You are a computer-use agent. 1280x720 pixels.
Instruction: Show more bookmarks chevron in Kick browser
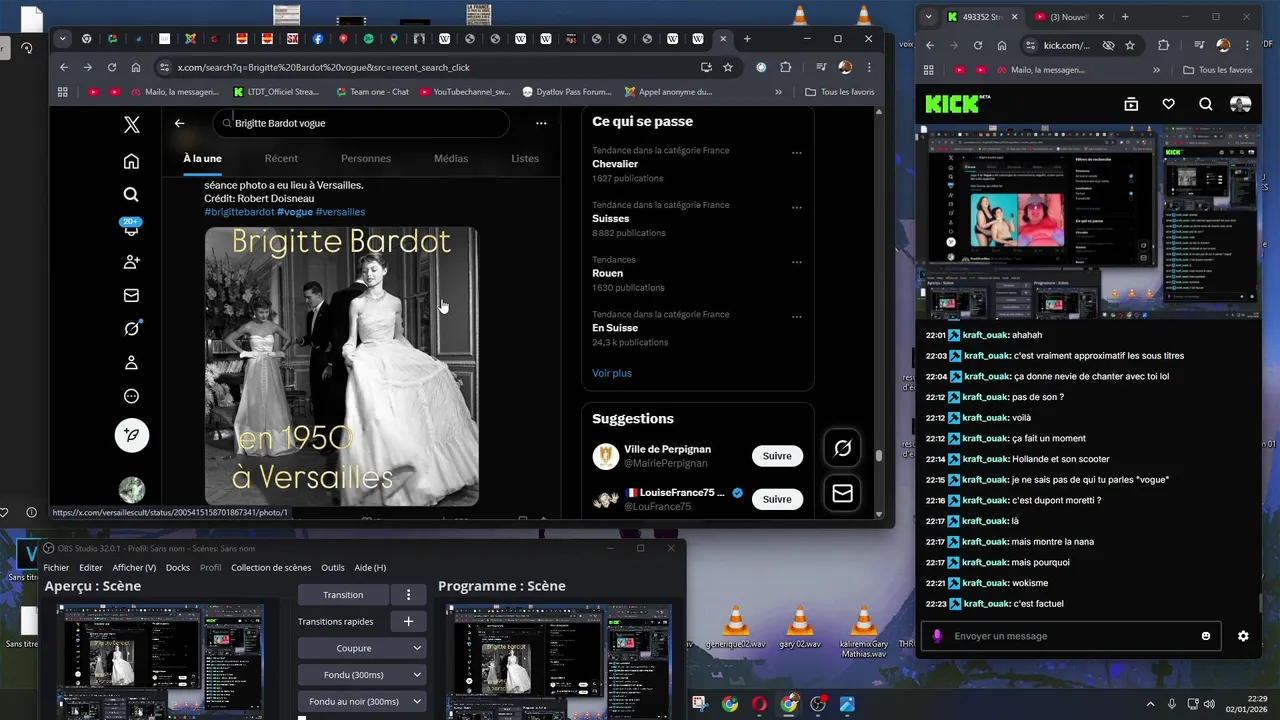(x=1157, y=70)
